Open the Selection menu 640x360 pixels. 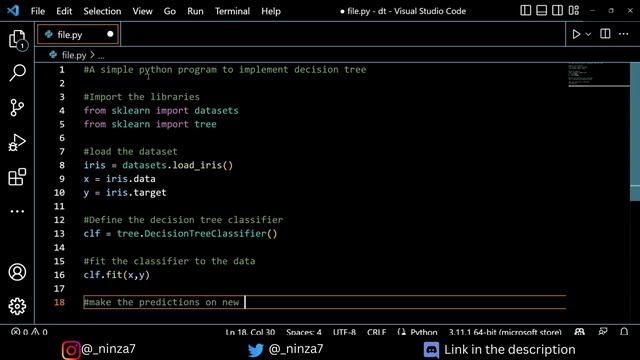[x=102, y=11]
